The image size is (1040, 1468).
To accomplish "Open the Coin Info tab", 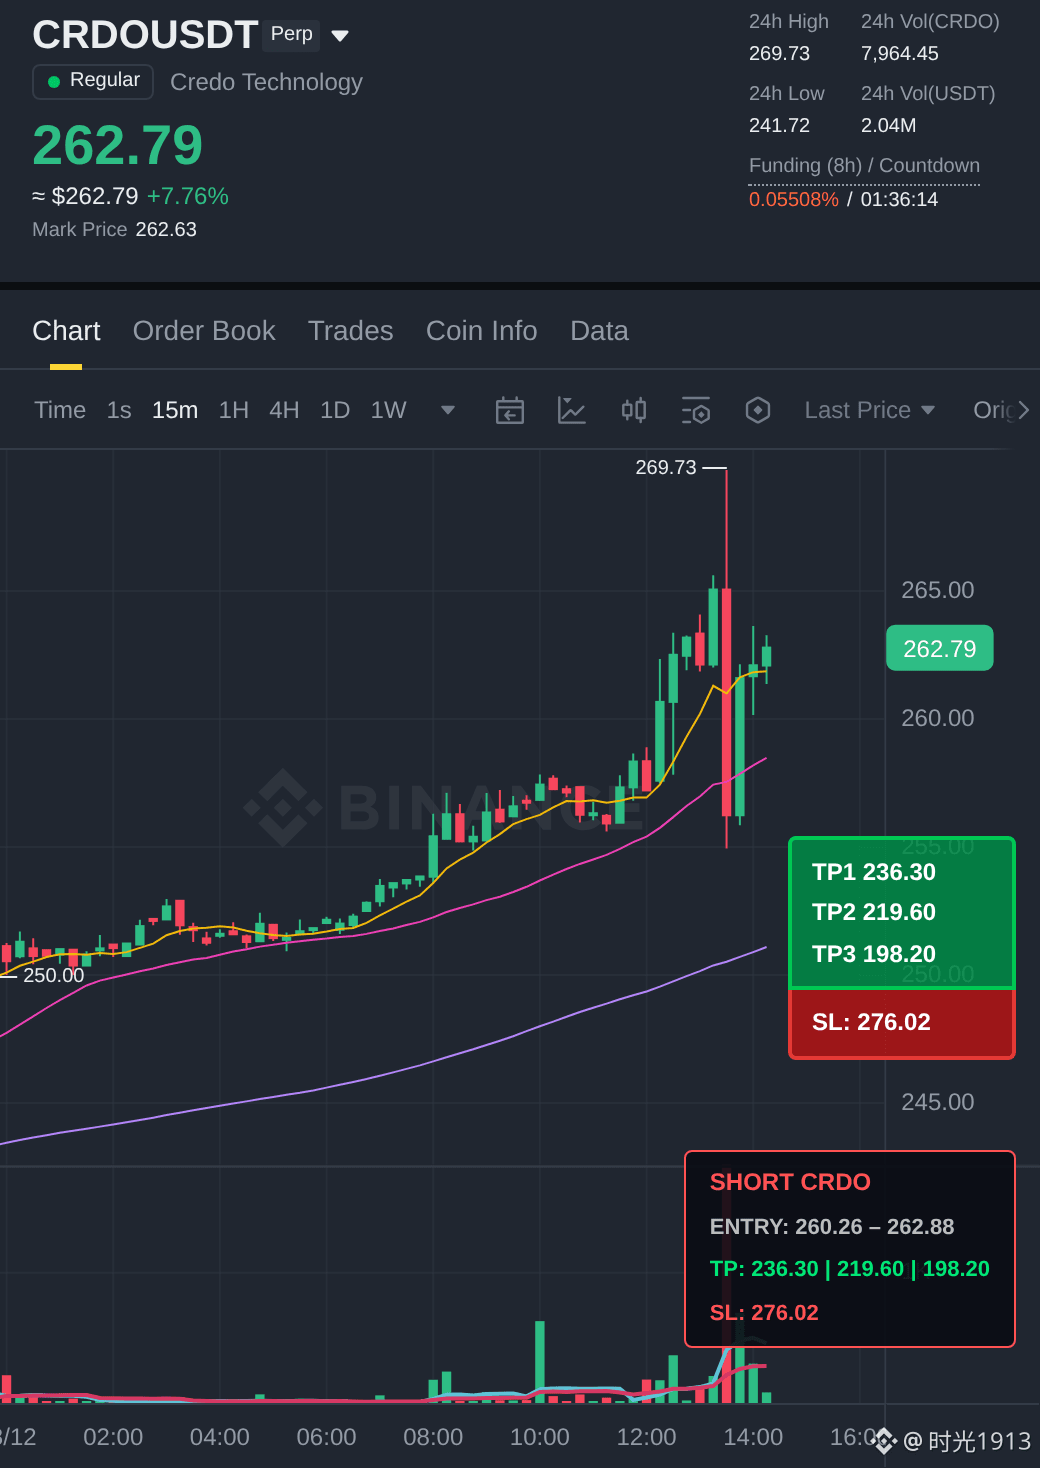I will tap(482, 331).
